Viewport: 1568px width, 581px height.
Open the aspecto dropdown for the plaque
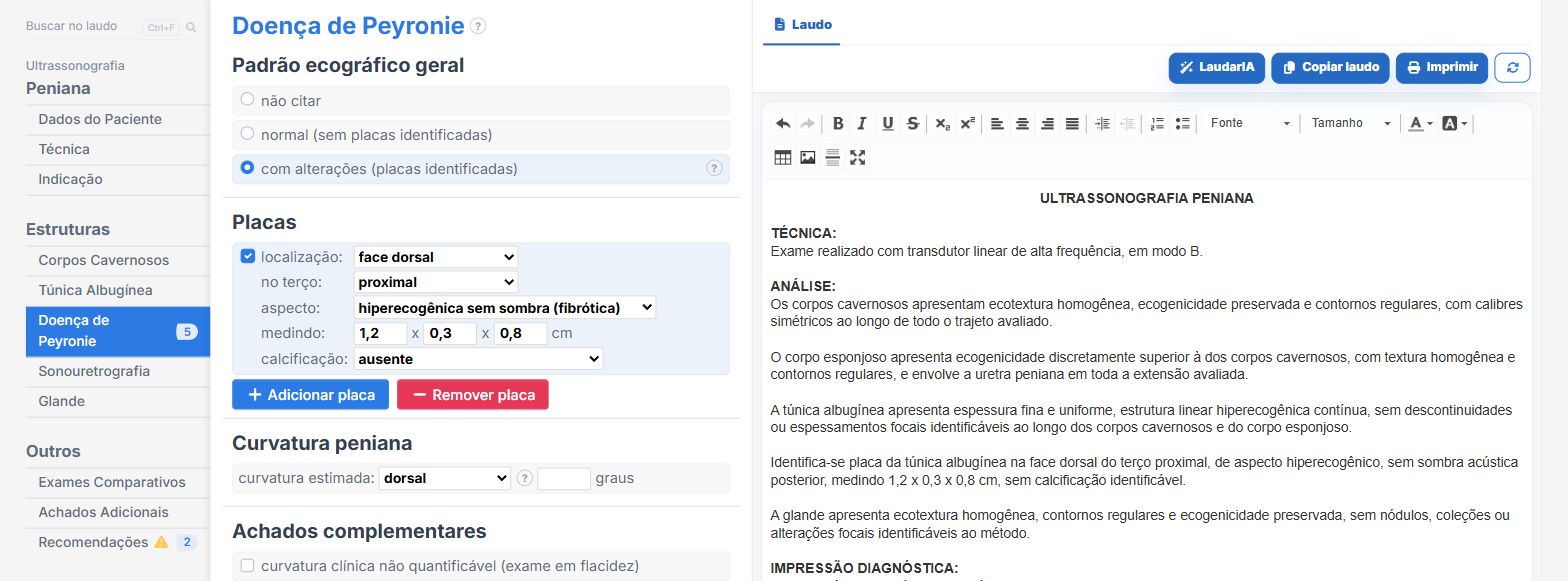[505, 308]
